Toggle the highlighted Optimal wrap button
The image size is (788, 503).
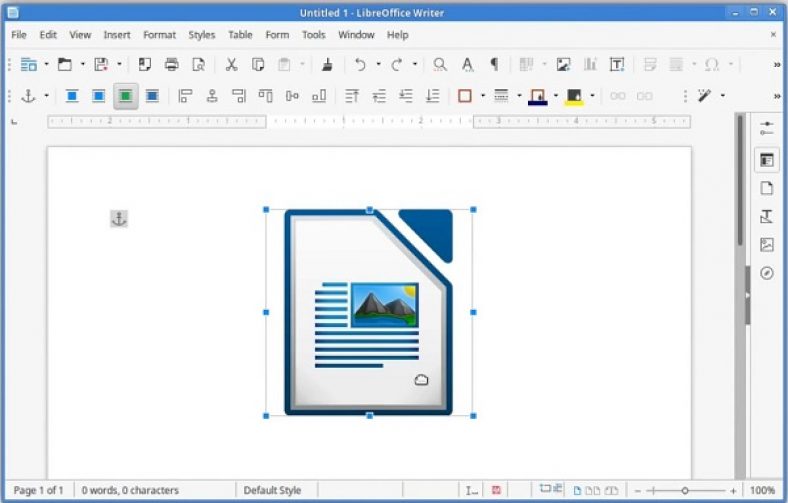point(125,96)
